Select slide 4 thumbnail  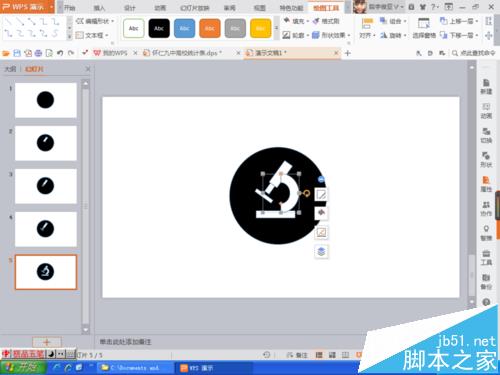(x=46, y=229)
